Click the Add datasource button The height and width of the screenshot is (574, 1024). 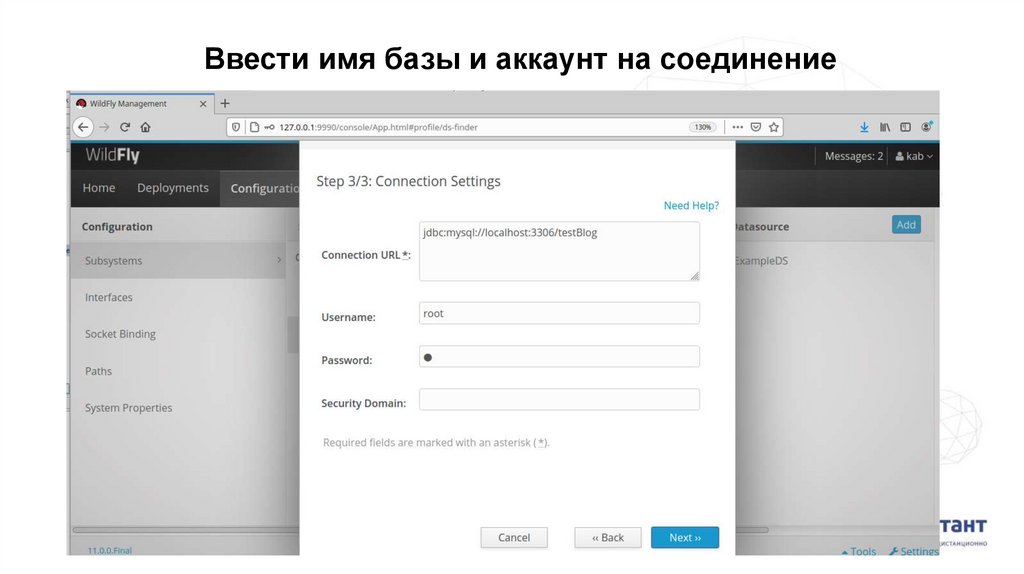(x=906, y=225)
